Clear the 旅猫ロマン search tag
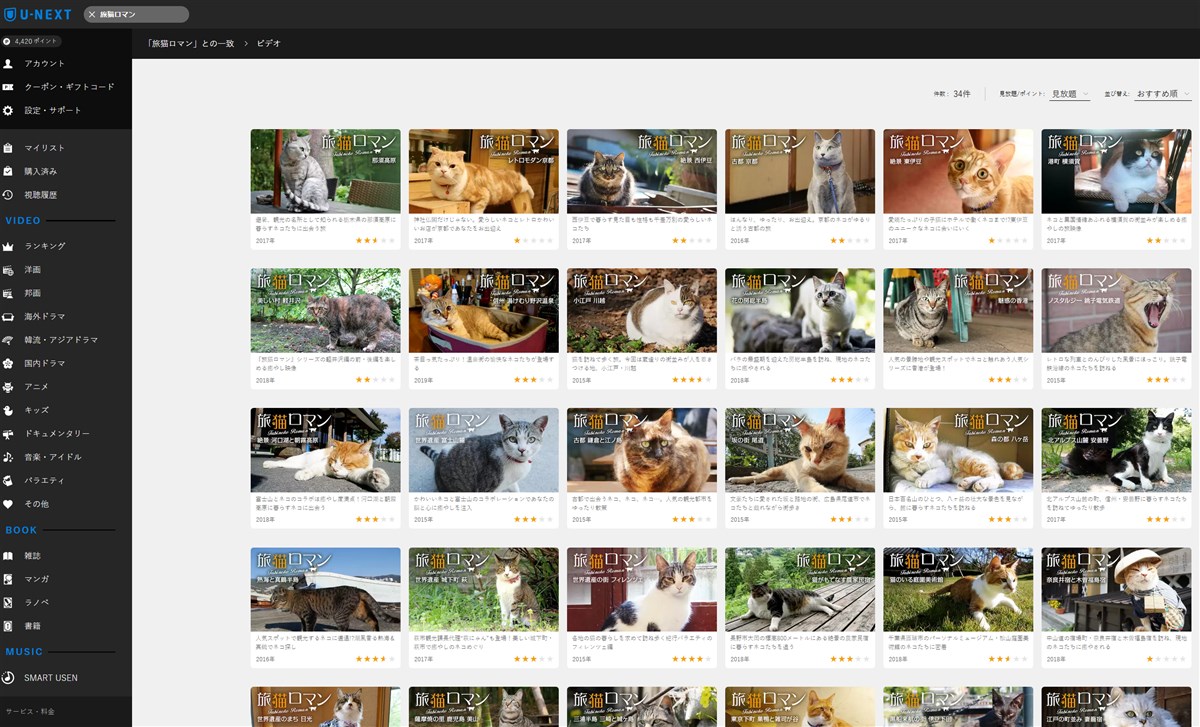Viewport: 1200px width, 727px height. 92,14
